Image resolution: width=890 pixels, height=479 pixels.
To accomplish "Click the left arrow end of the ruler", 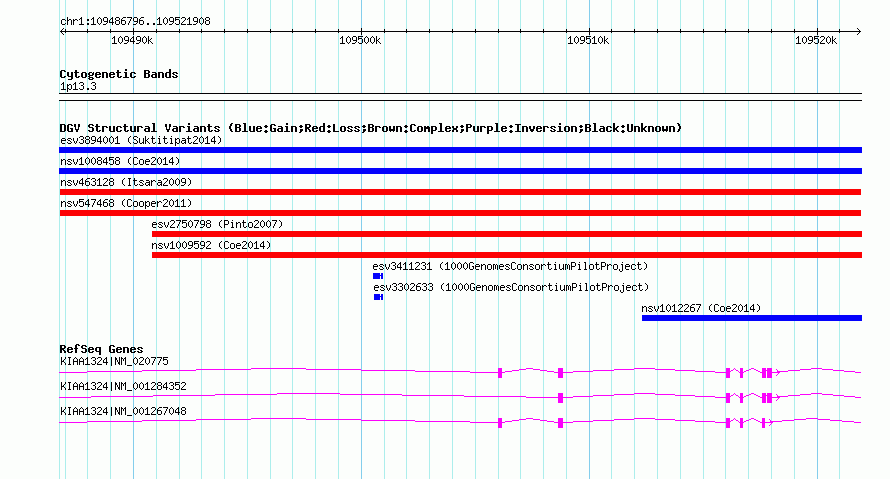I will click(x=62, y=32).
